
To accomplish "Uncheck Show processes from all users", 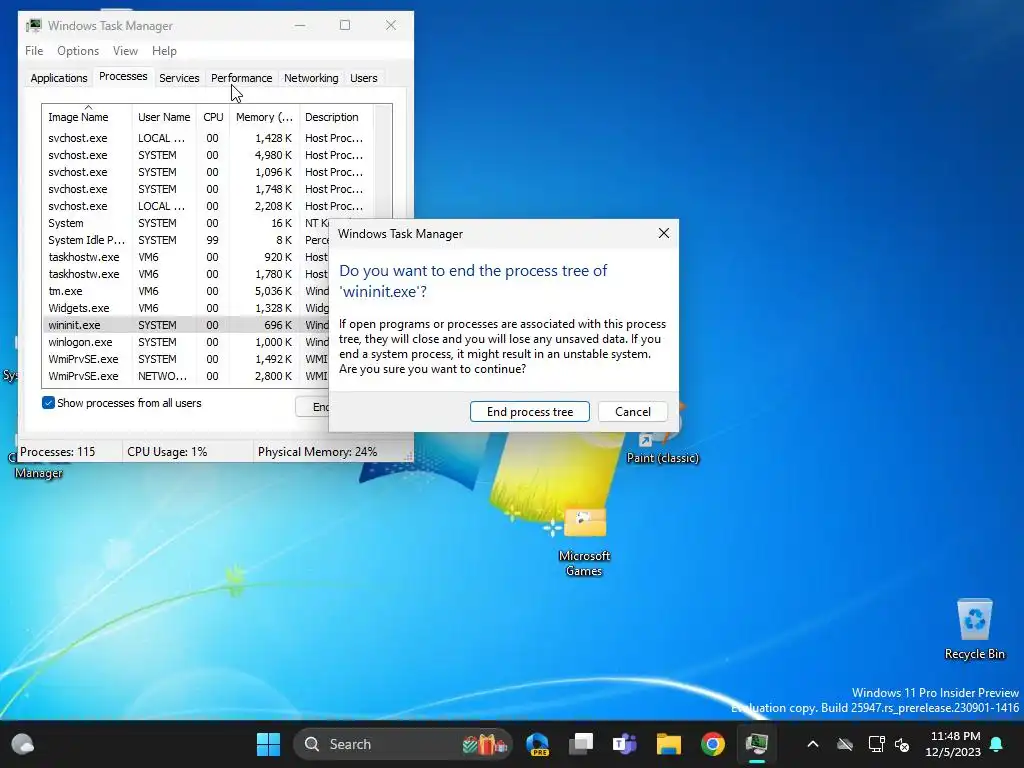I will (48, 403).
